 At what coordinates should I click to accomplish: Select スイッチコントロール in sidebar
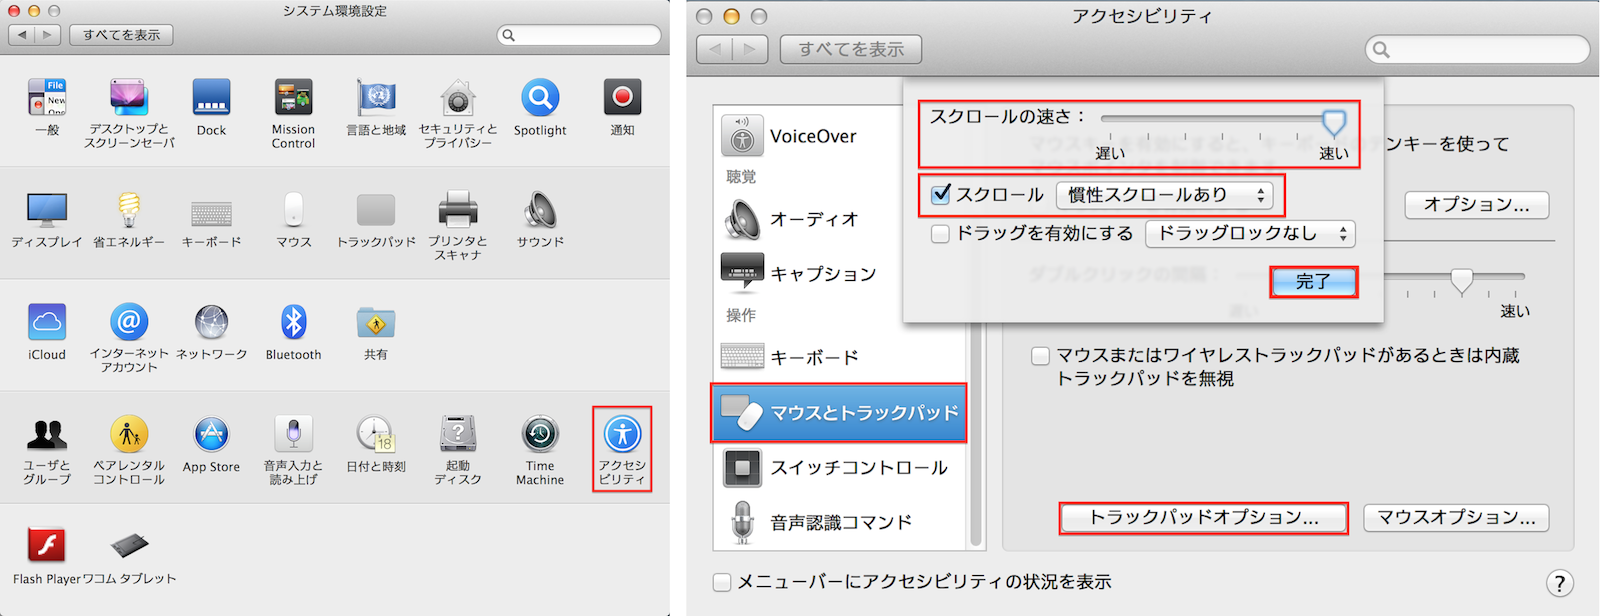[x=838, y=467]
